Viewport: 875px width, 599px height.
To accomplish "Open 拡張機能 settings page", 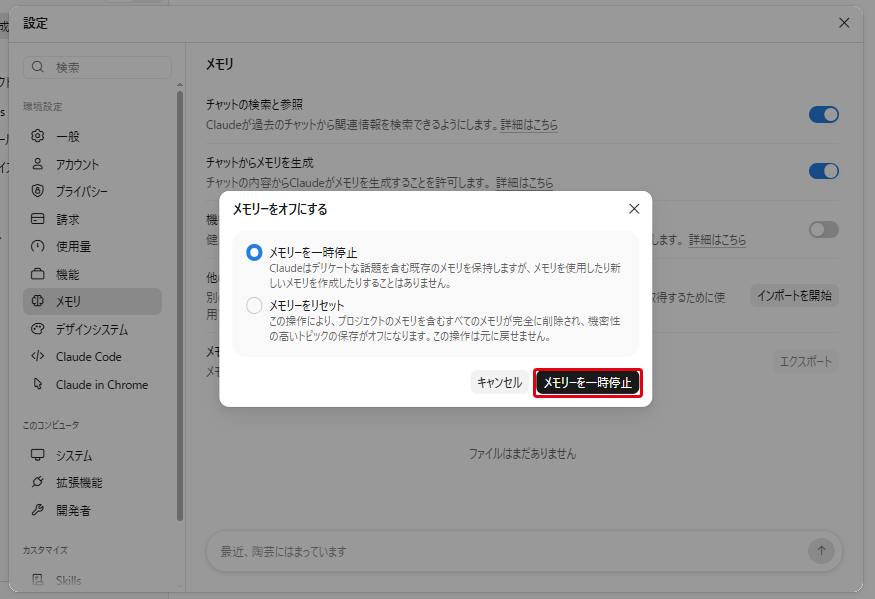I will (x=92, y=482).
